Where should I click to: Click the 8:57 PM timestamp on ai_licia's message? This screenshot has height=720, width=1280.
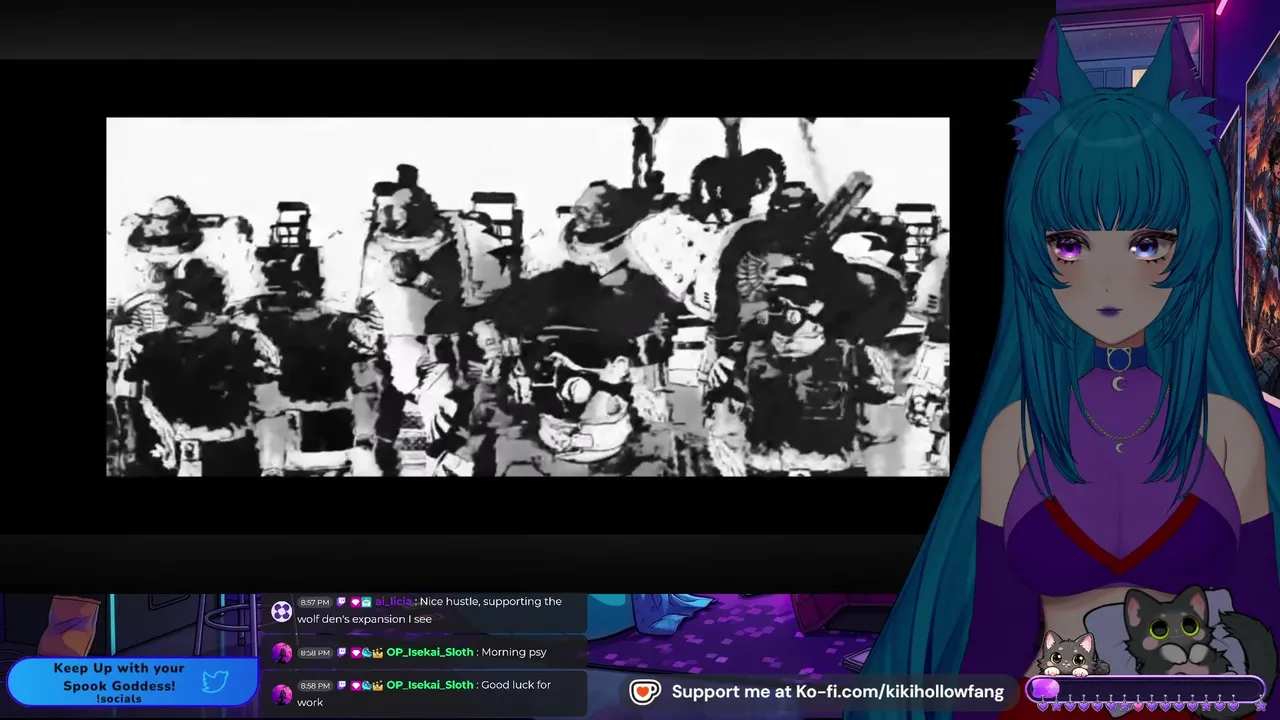(315, 603)
